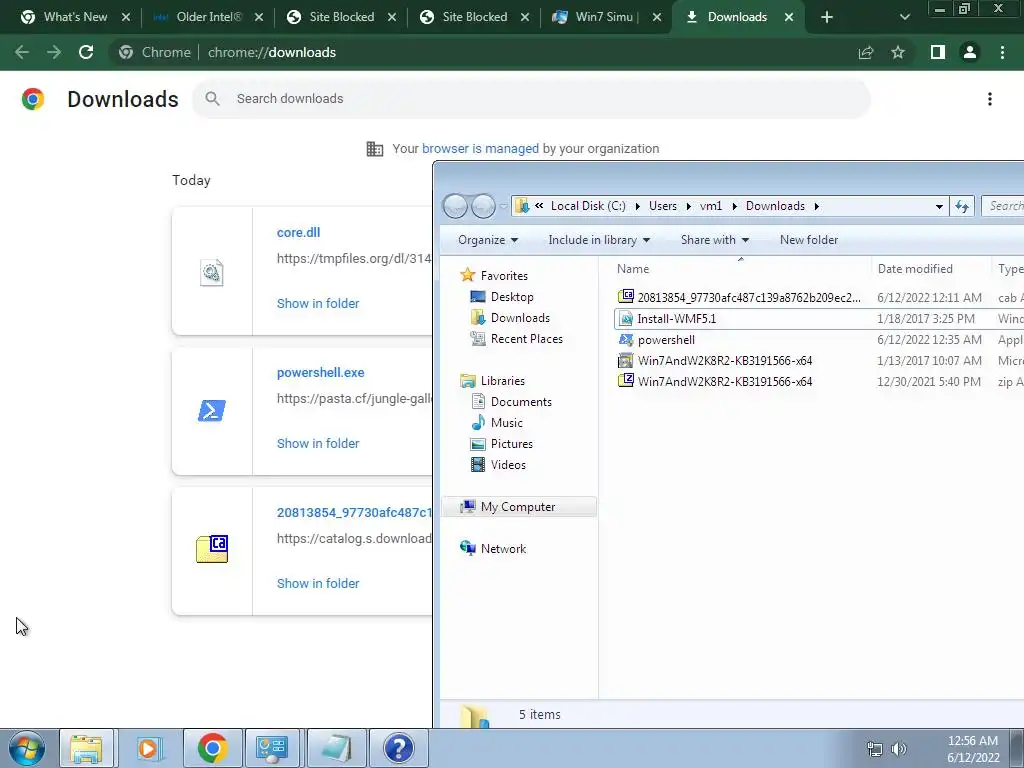1024x768 pixels.
Task: Expand Downloads breadcrumb arrow in address bar
Action: [x=816, y=206]
